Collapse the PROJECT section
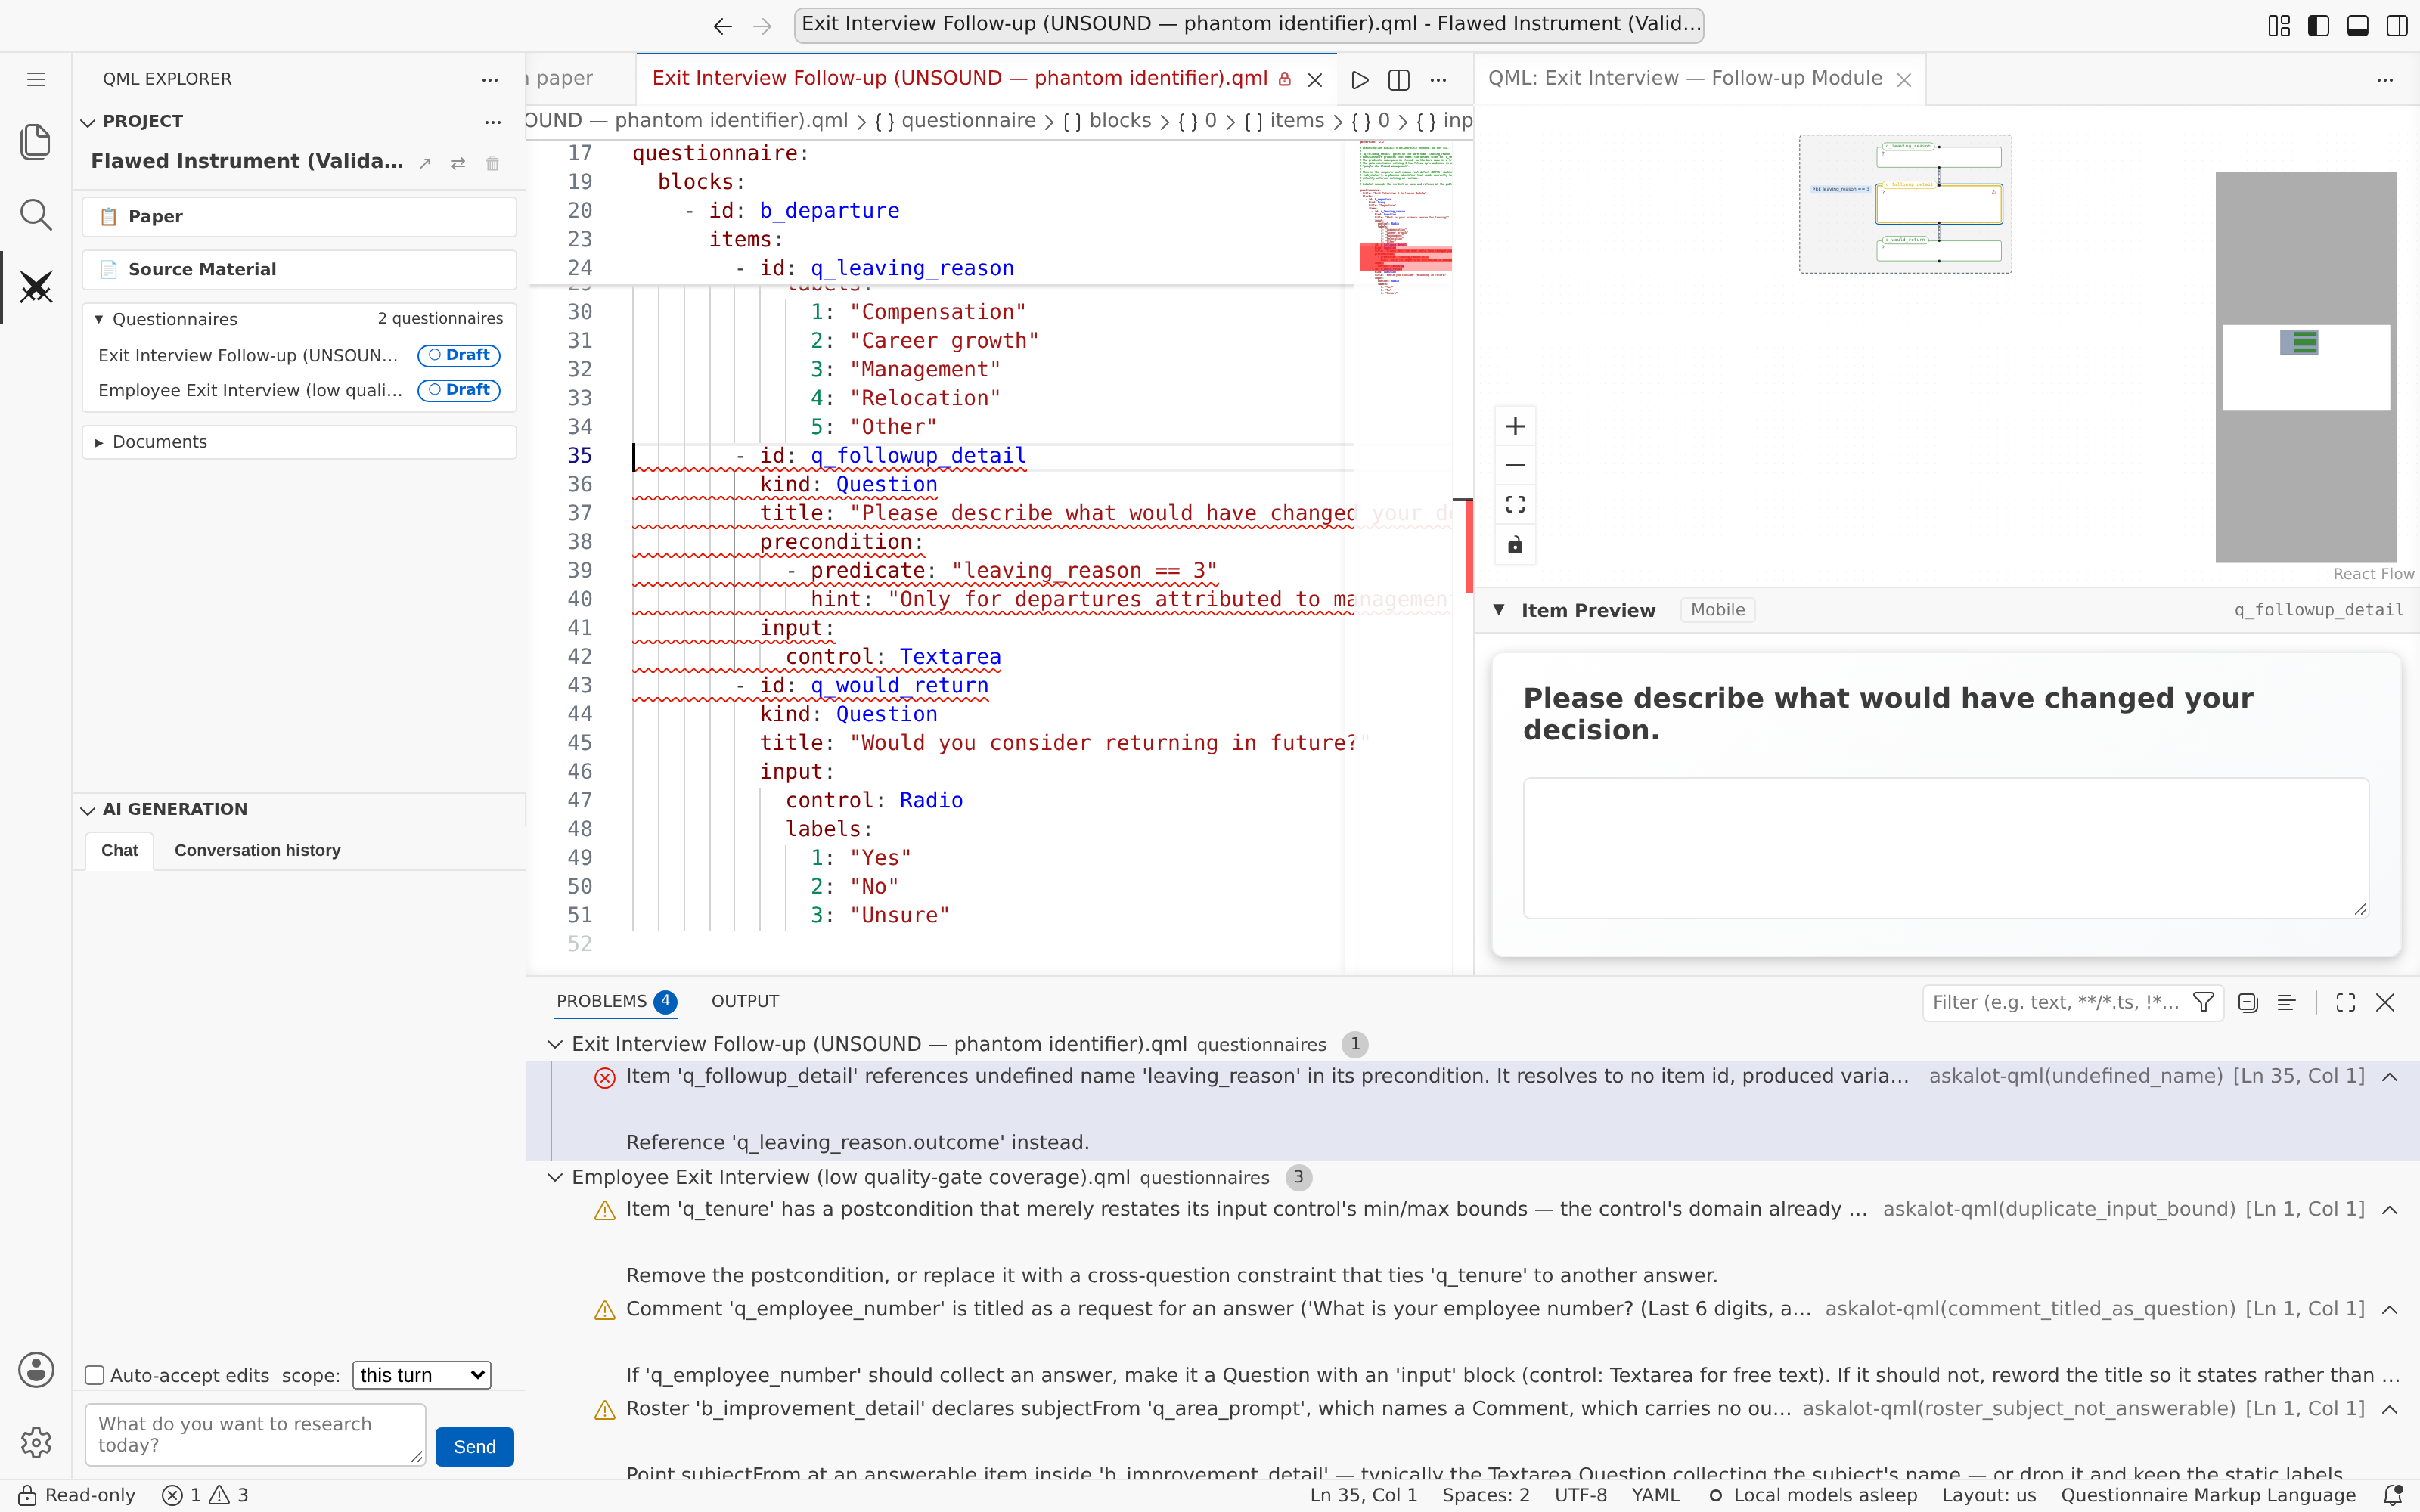This screenshot has width=2420, height=1512. pyautogui.click(x=88, y=122)
